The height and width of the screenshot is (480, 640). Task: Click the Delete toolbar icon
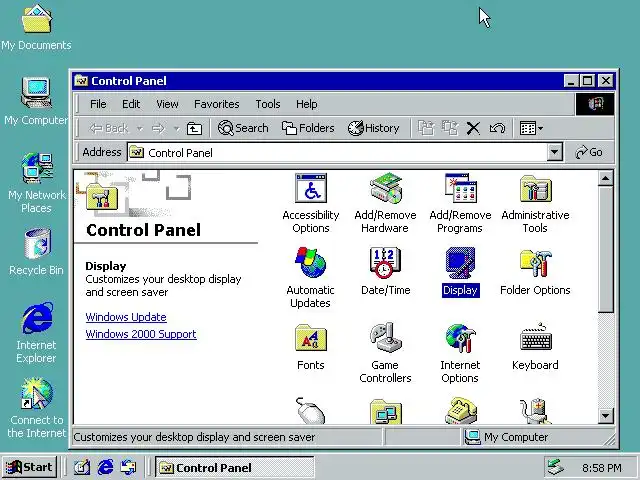coord(473,128)
